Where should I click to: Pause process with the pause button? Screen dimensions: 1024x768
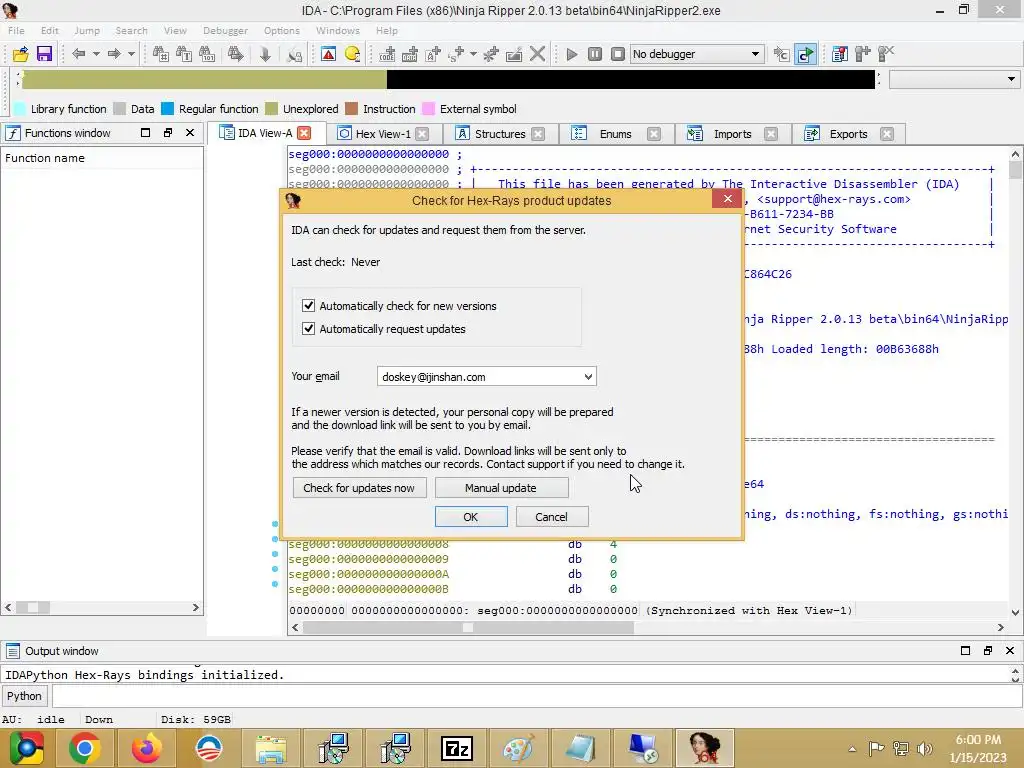tap(594, 54)
